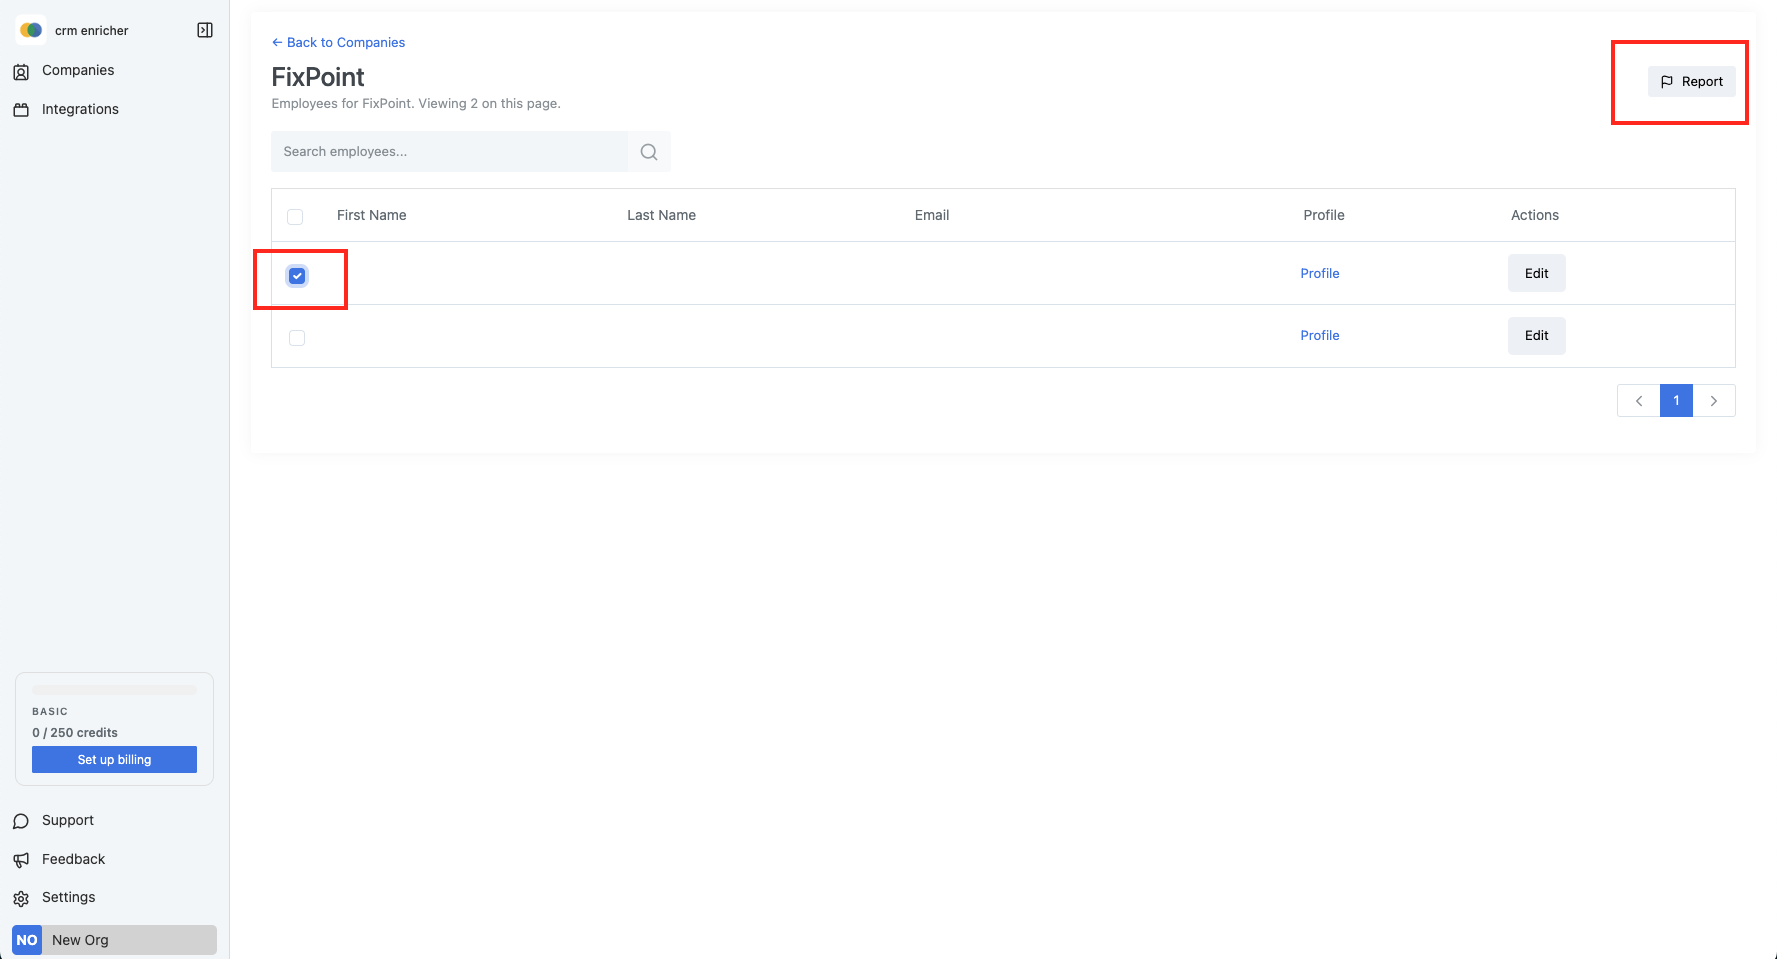Click the Companies icon in the sidebar
Viewport: 1777px width, 959px height.
[x=21, y=71]
